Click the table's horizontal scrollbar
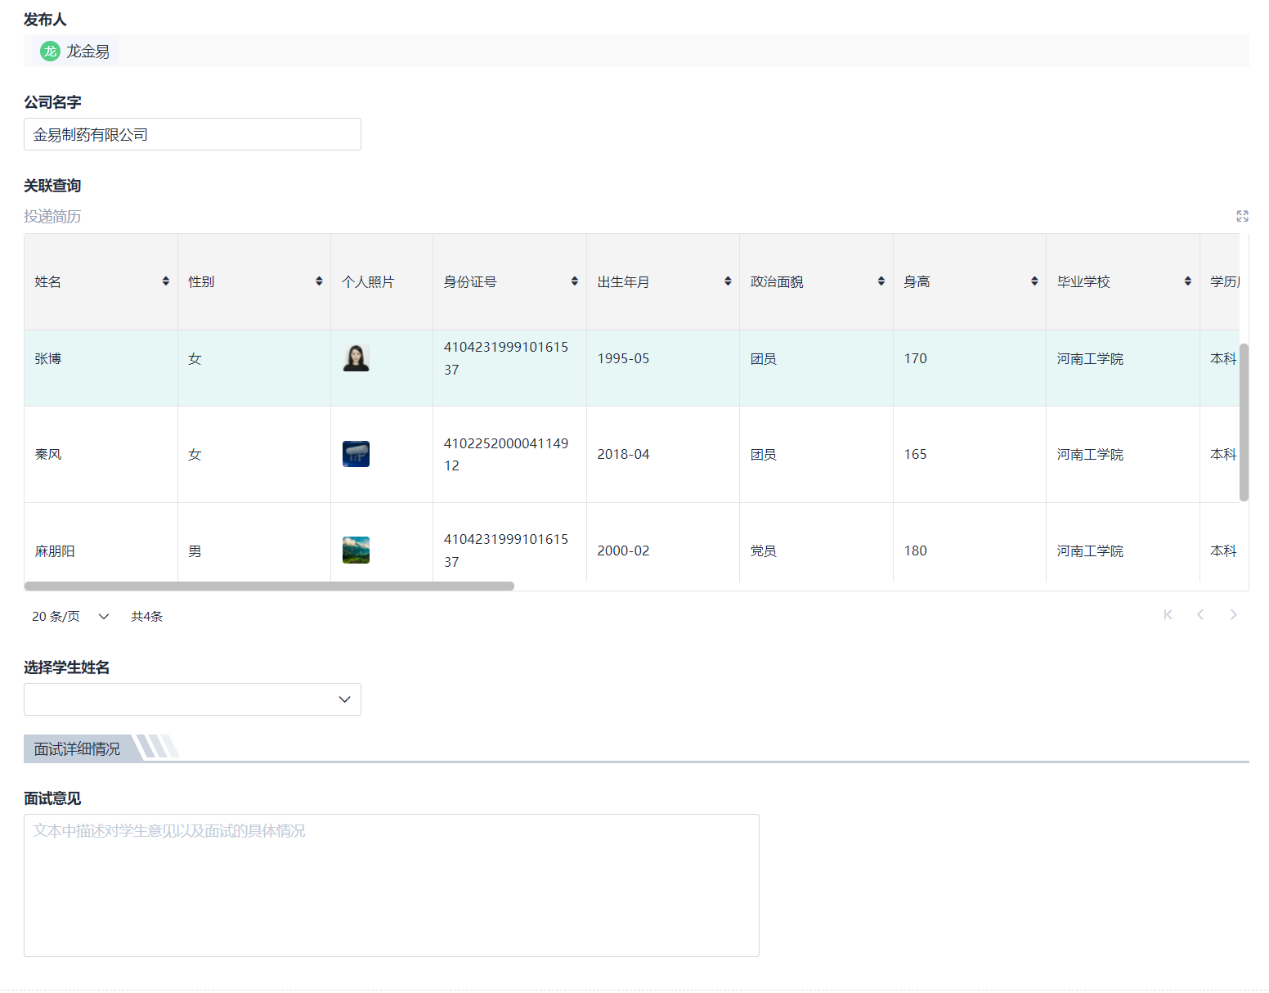The width and height of the screenshot is (1269, 993). tap(269, 586)
